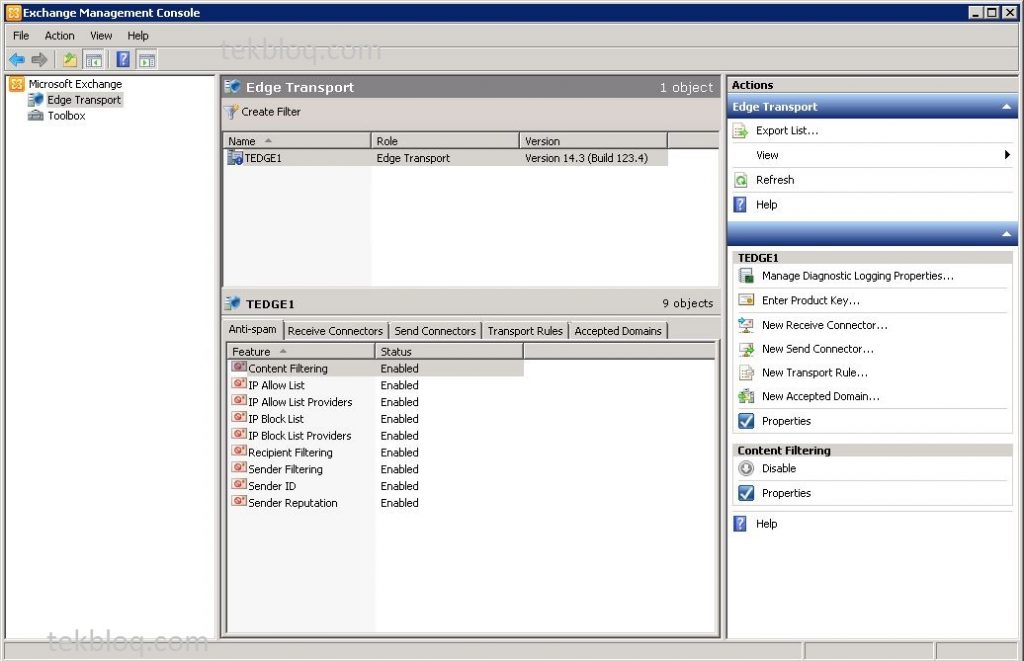Screen dimensions: 1024x661
Task: Select the Sender ID row
Action: coord(376,486)
